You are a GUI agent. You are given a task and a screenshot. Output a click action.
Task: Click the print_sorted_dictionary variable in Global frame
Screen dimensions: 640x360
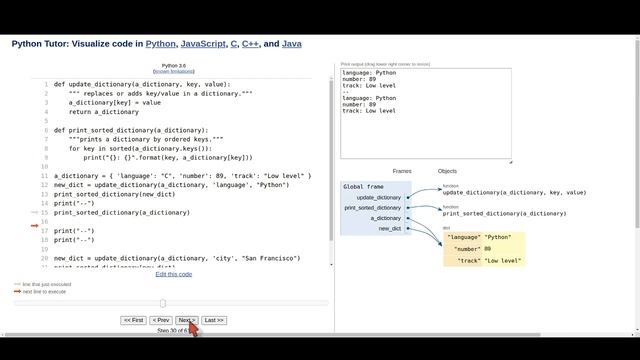[x=373, y=208]
